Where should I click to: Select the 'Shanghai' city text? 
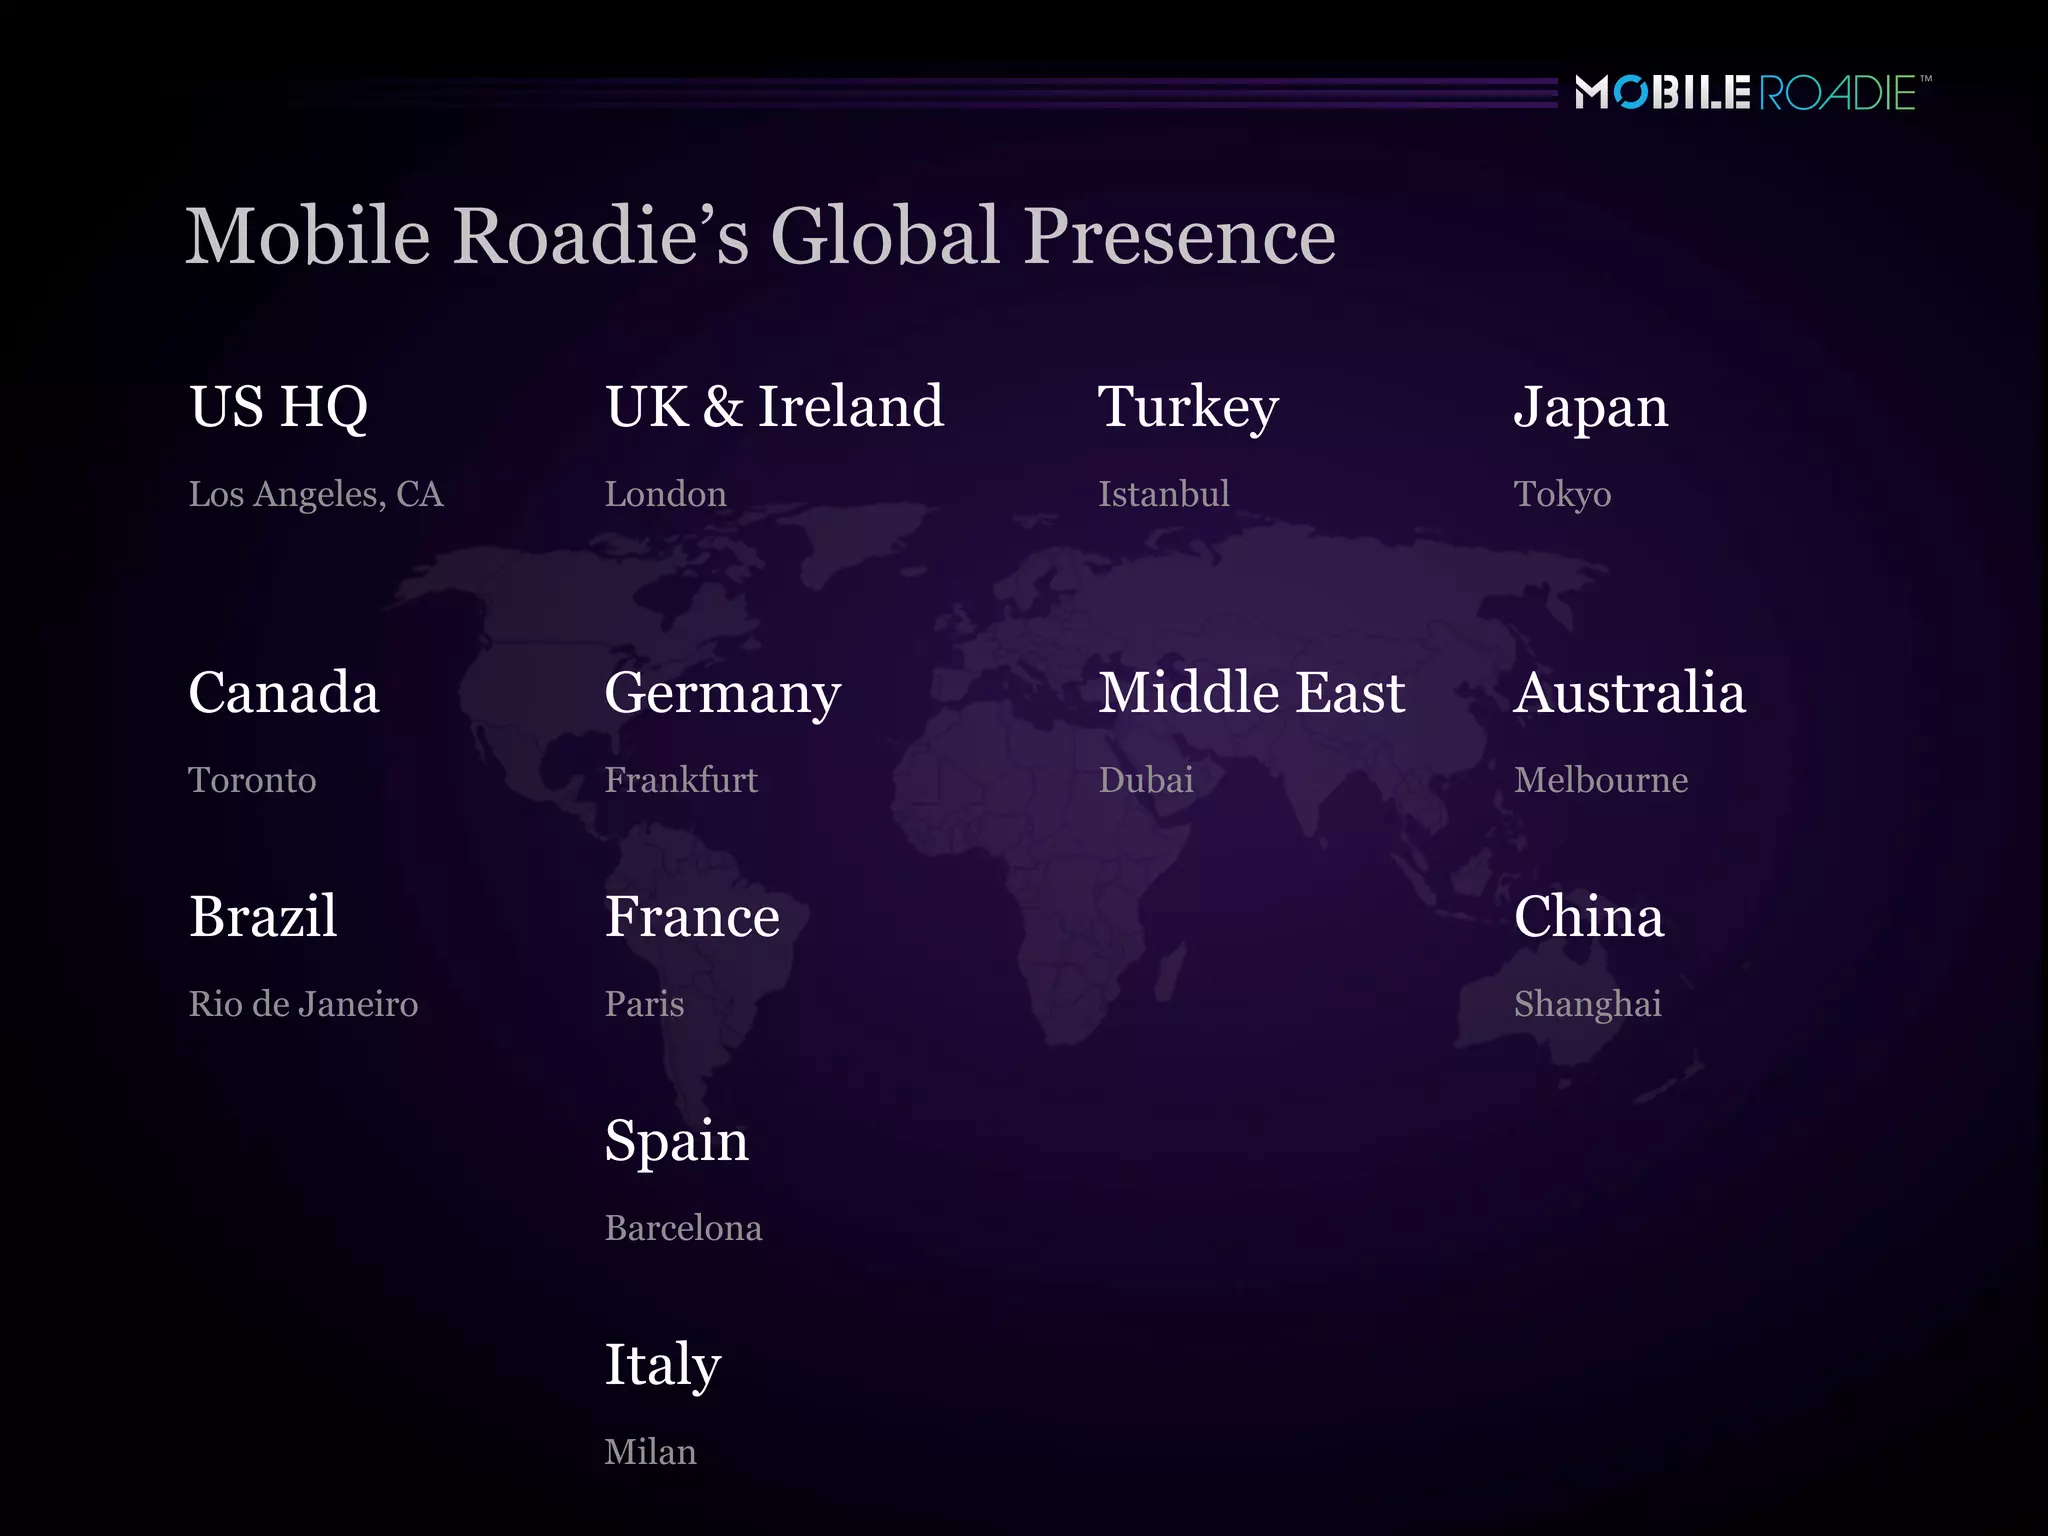coord(1588,1005)
